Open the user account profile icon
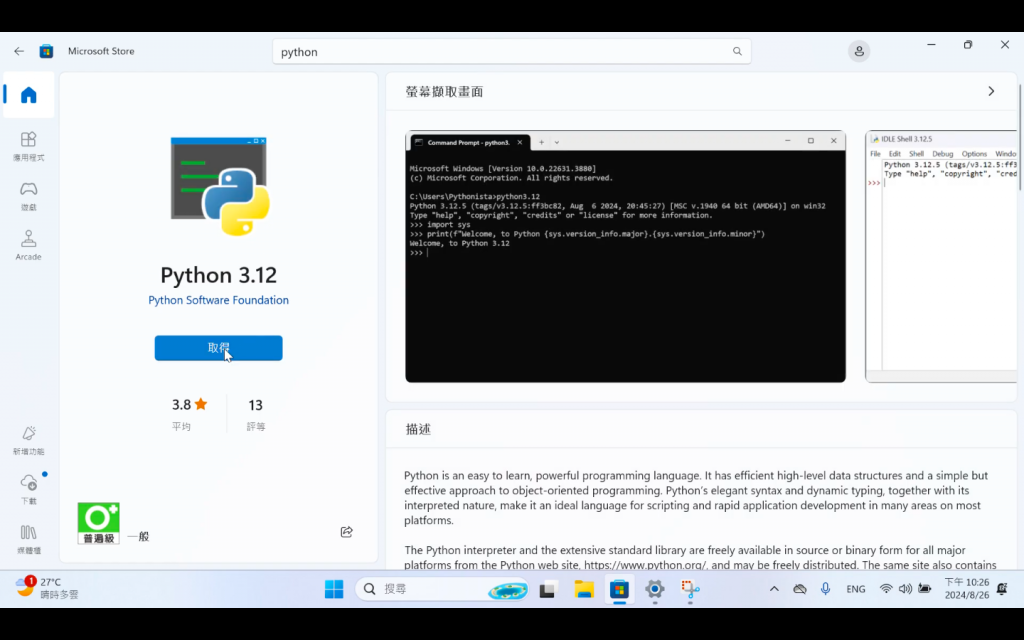Image resolution: width=1024 pixels, height=640 pixels. pos(859,51)
